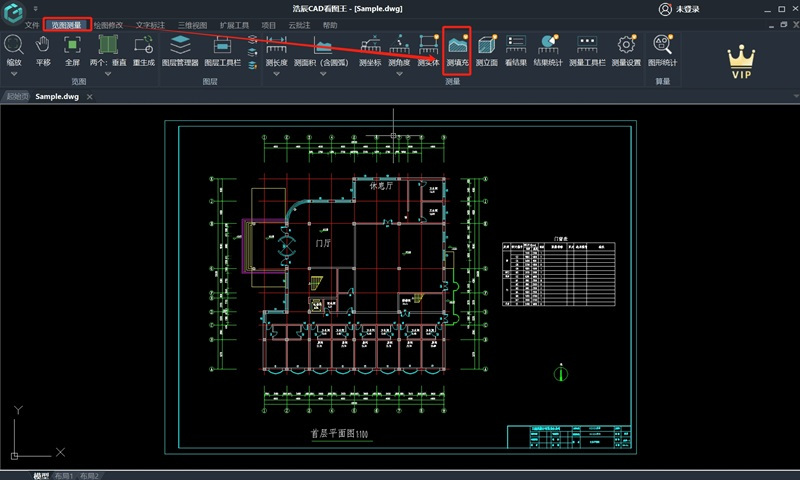
Task: Select the 测坐标 coordinate measurement tool
Action: pos(370,51)
